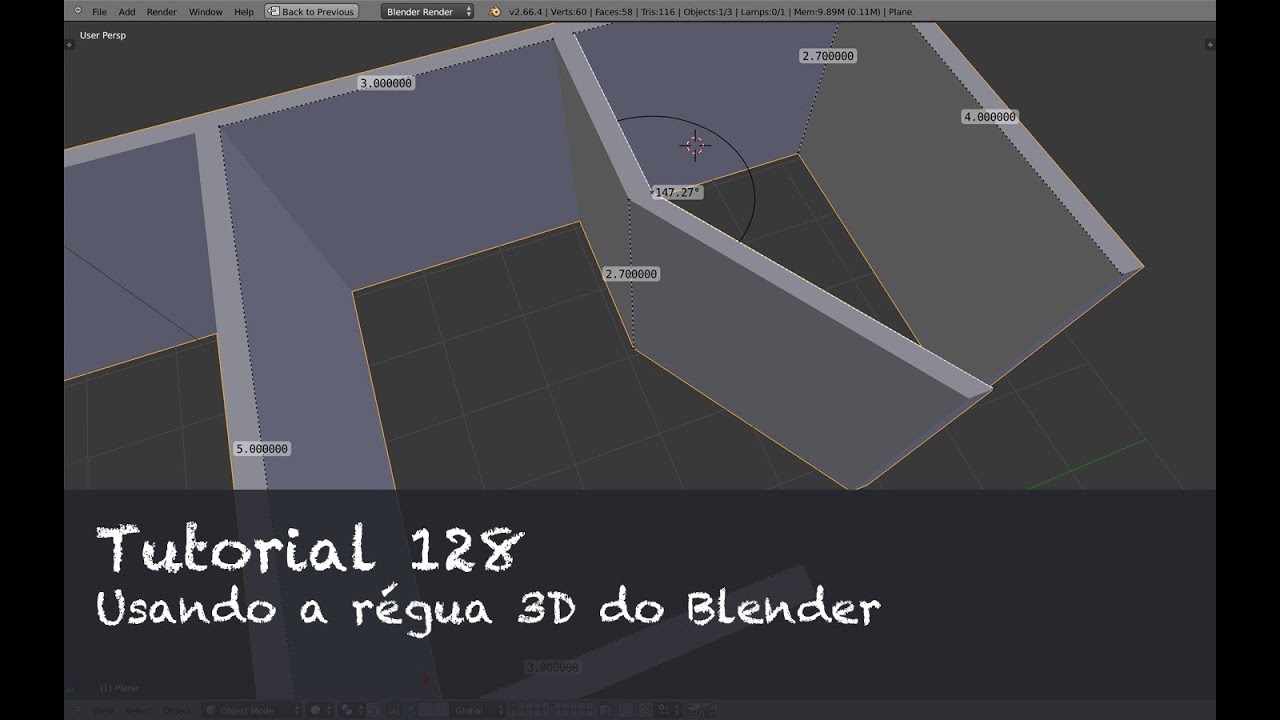The height and width of the screenshot is (720, 1280).
Task: Open the Window menu
Action: (x=205, y=12)
